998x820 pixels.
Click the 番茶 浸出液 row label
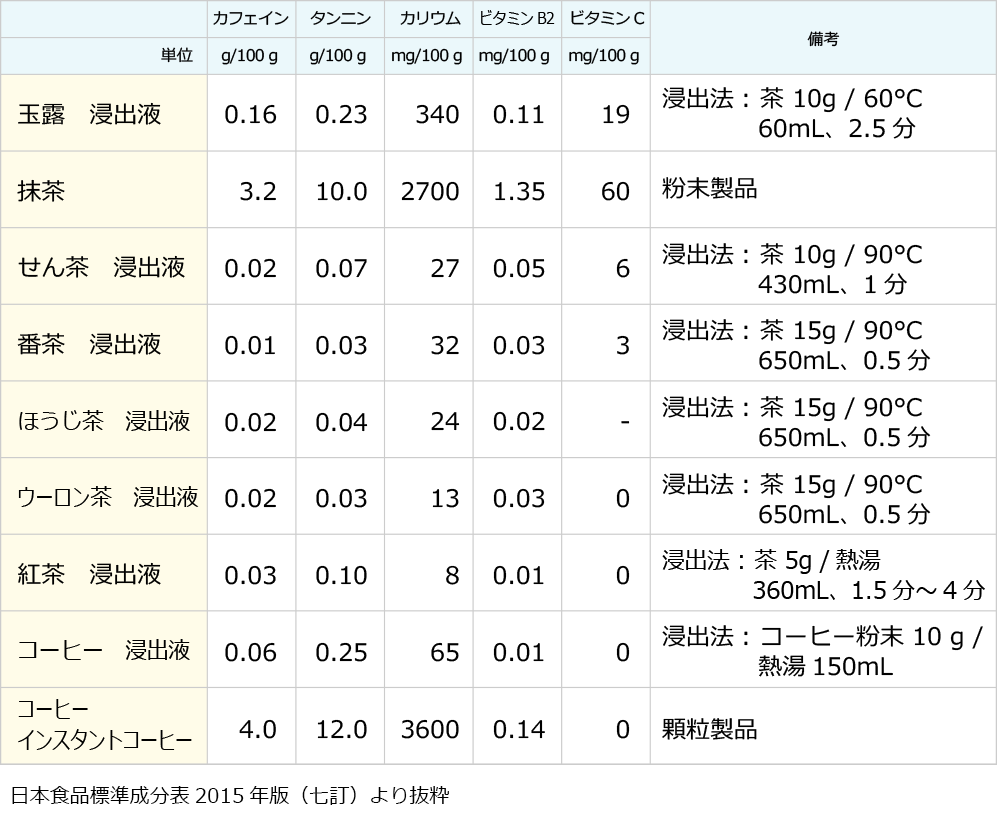click(90, 345)
